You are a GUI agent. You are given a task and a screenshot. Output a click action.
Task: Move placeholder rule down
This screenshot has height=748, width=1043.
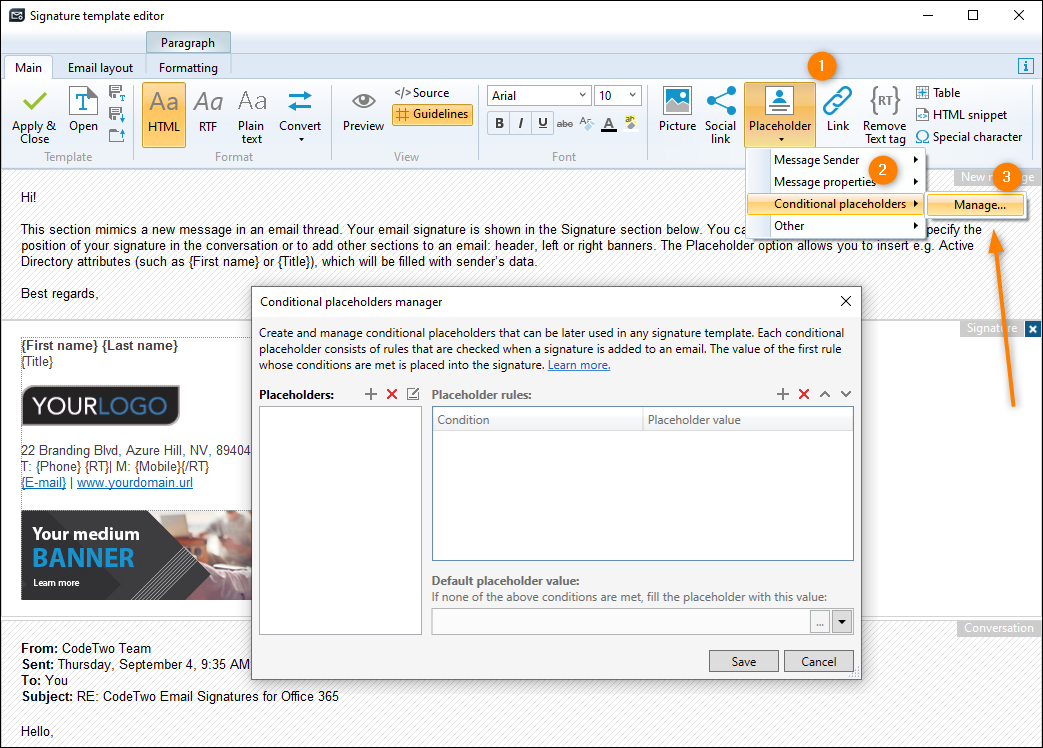point(845,394)
